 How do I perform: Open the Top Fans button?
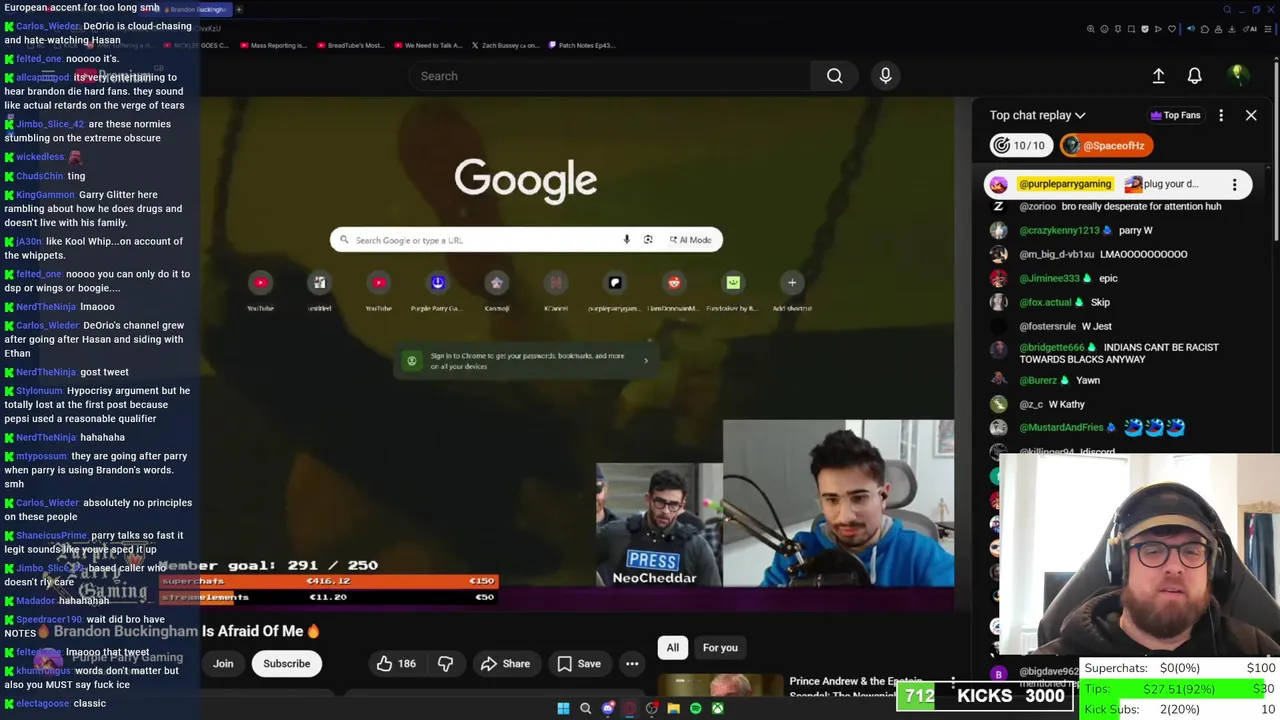[x=1175, y=115]
